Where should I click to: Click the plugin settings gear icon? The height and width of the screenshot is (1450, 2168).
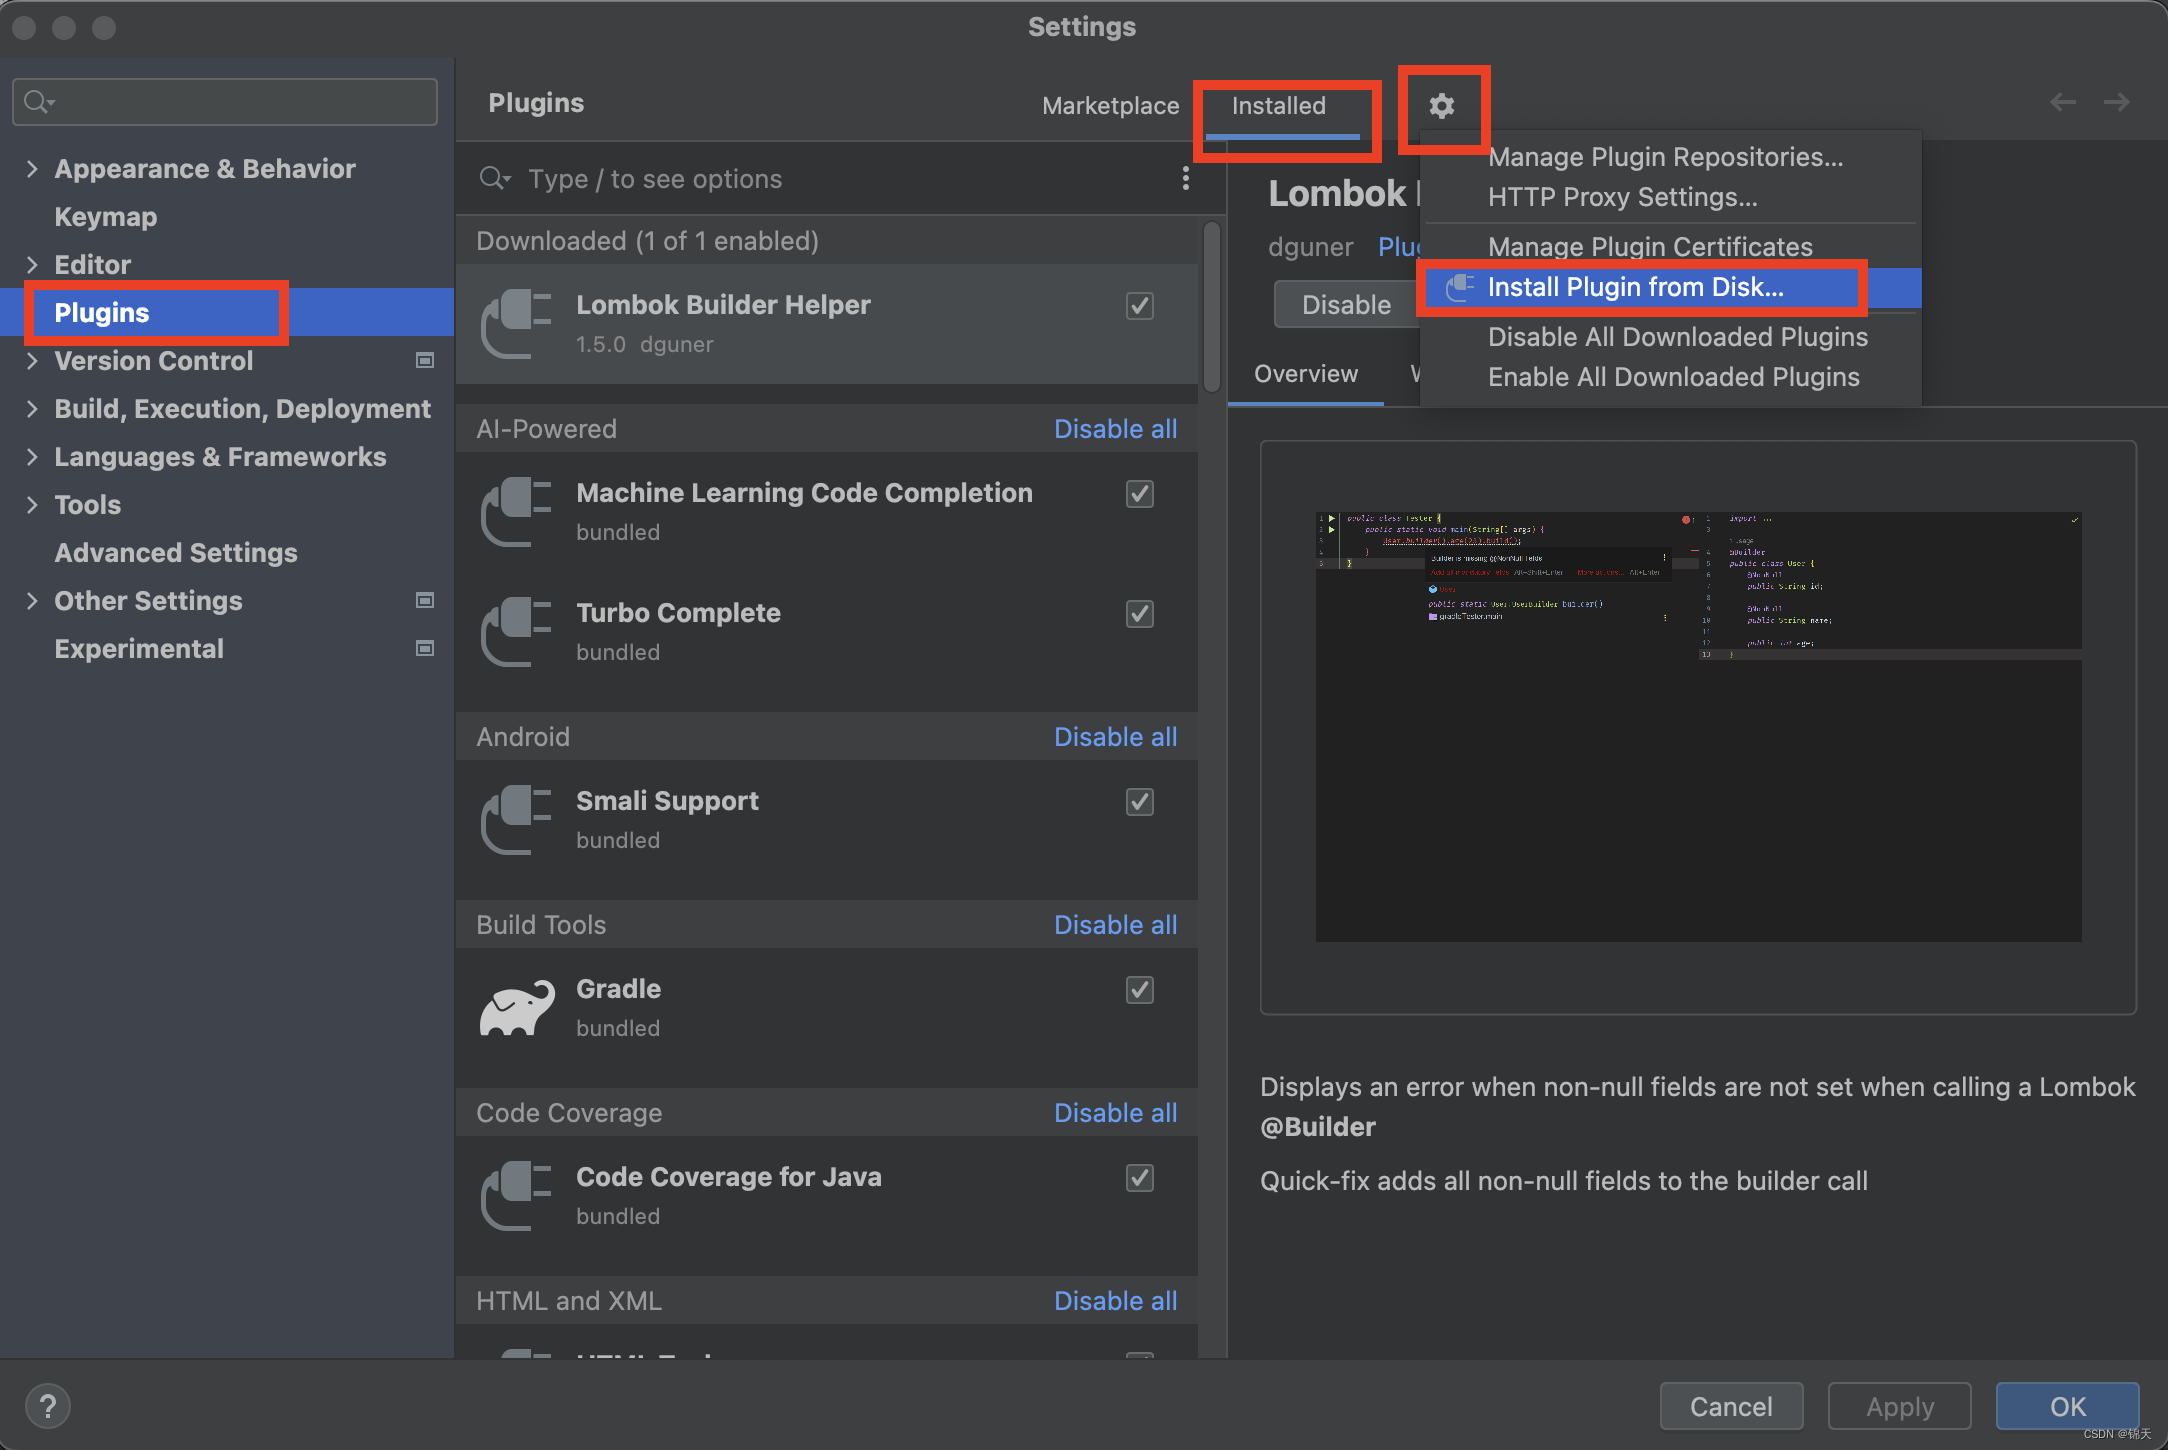1441,106
